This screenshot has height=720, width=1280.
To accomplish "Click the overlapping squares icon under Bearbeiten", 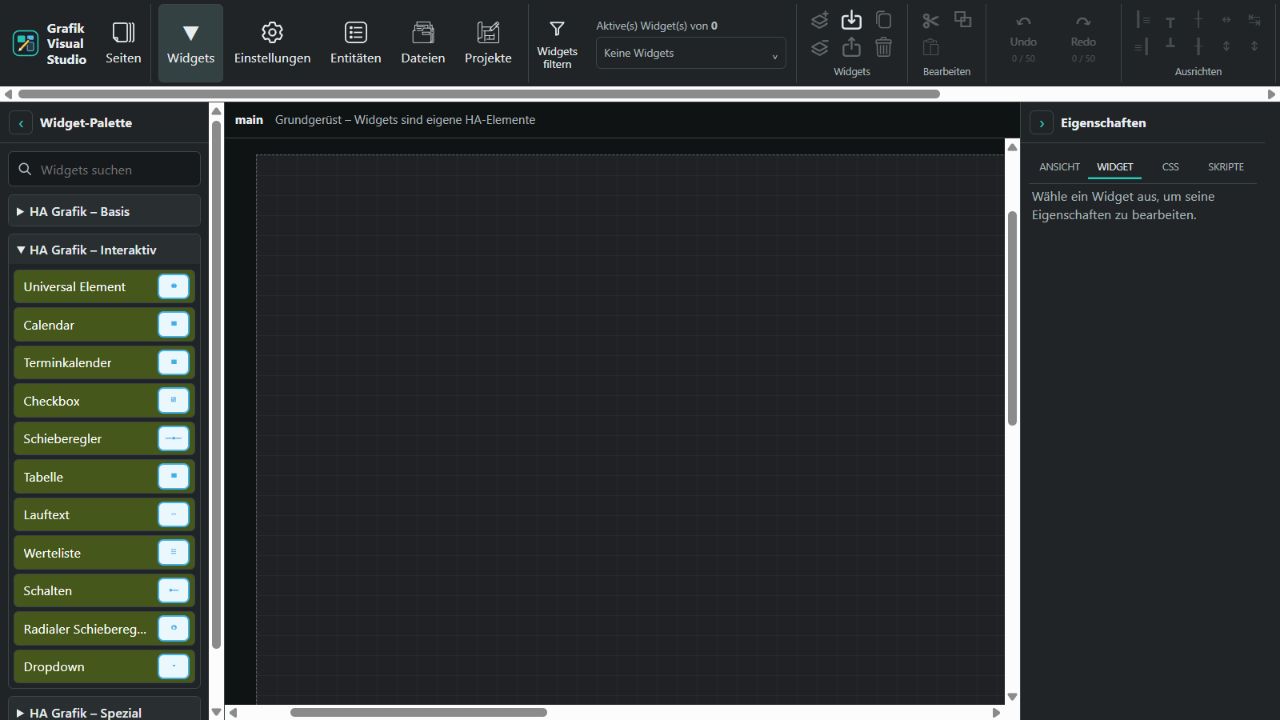I will point(963,20).
